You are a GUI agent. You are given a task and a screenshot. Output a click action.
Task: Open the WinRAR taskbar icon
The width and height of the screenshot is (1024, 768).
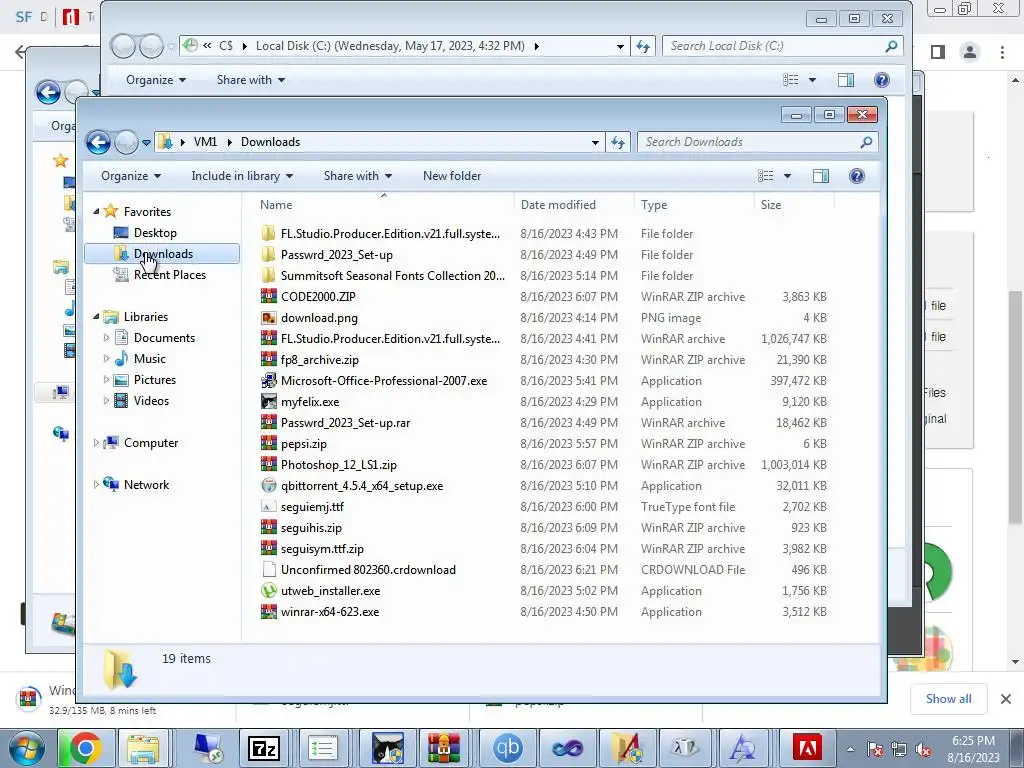click(x=444, y=748)
